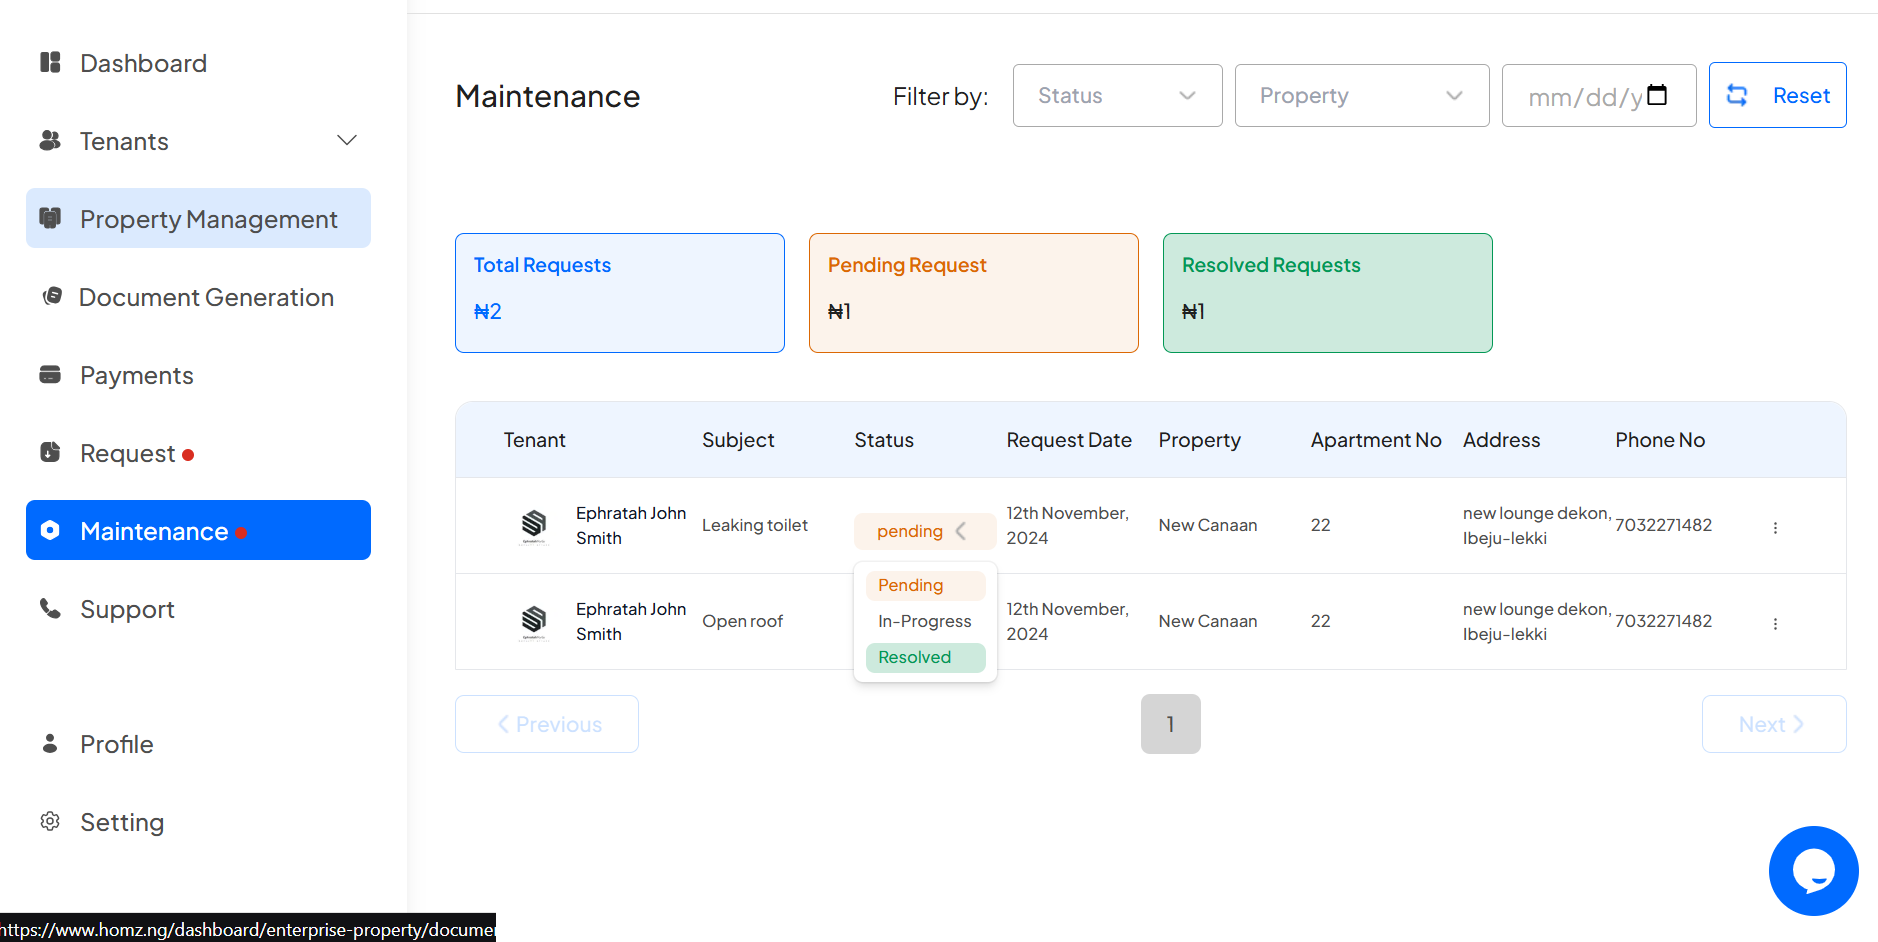Click the Document Generation icon

(52, 296)
